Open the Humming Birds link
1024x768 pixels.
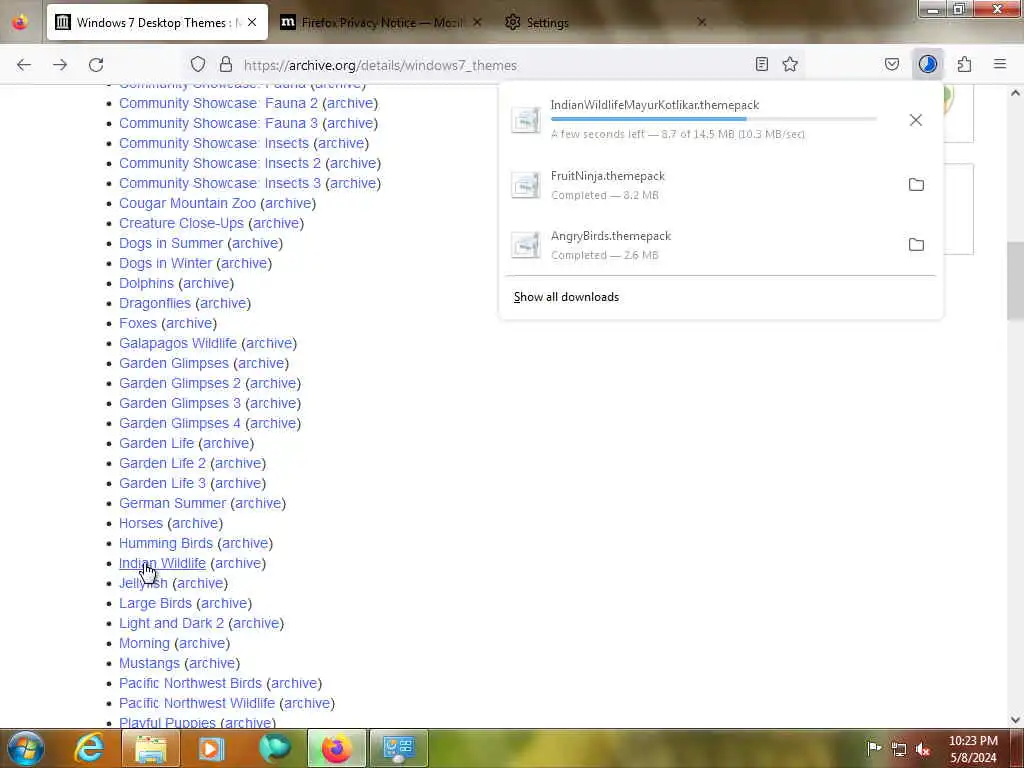coord(166,543)
